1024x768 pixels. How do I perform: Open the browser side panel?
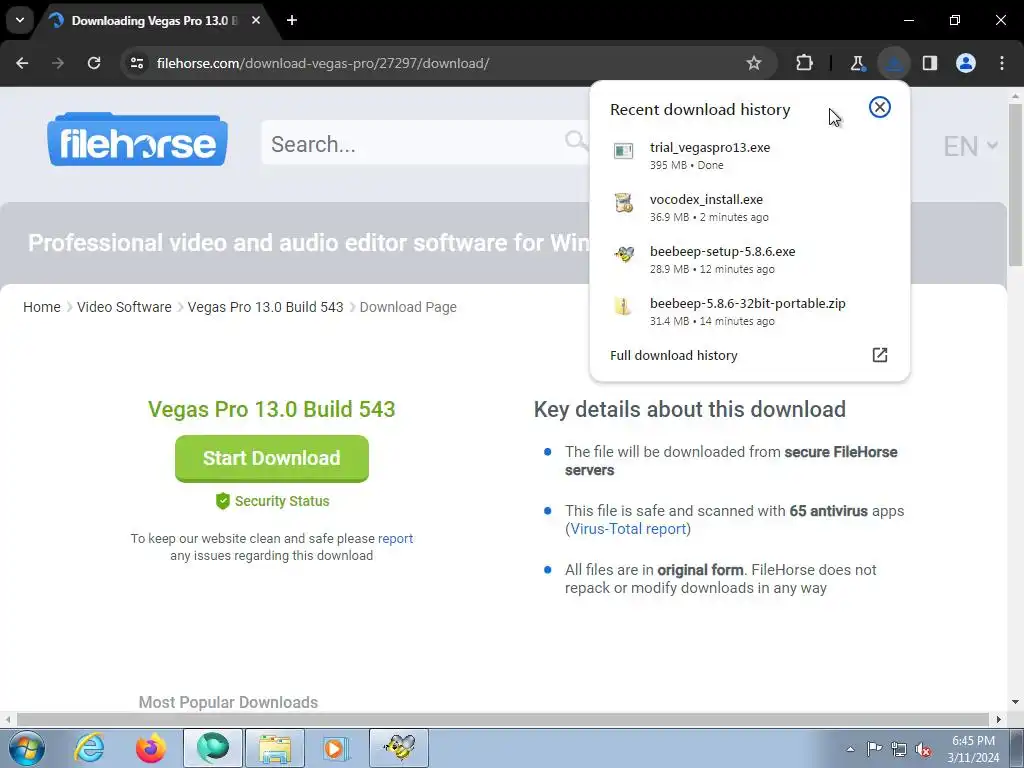(x=929, y=63)
